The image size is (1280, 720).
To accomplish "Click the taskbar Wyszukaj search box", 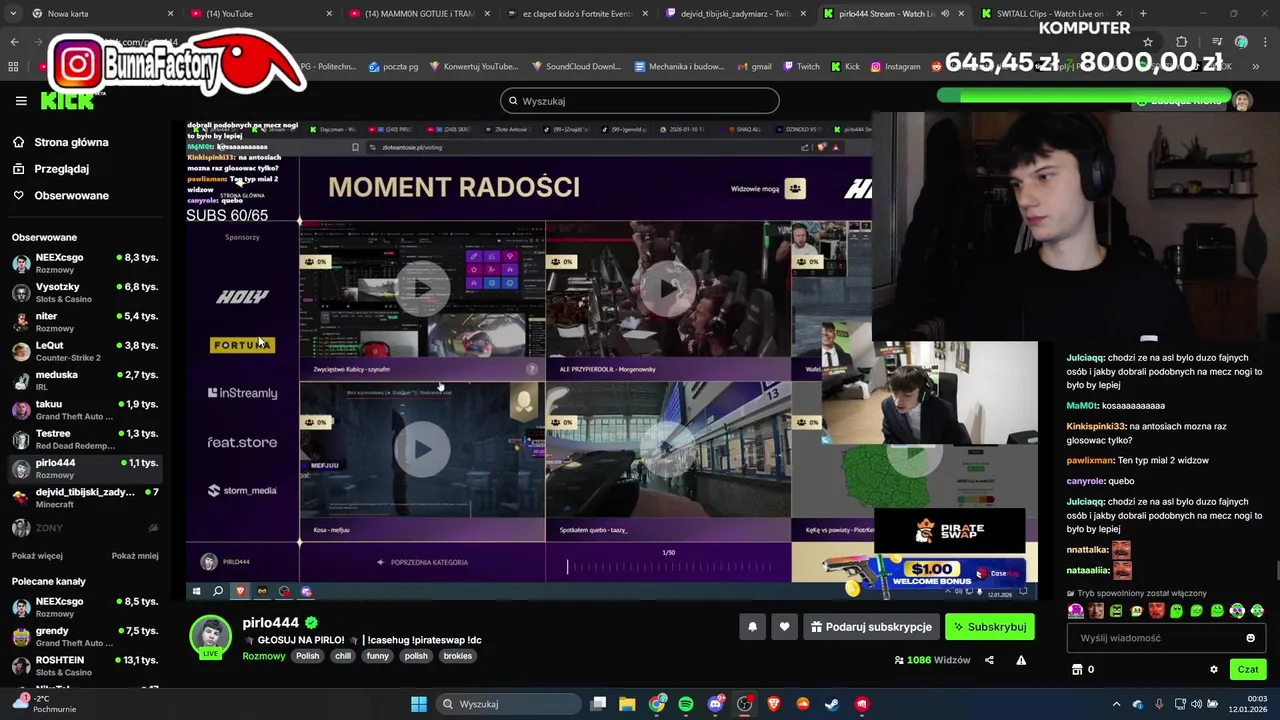I will pos(508,704).
